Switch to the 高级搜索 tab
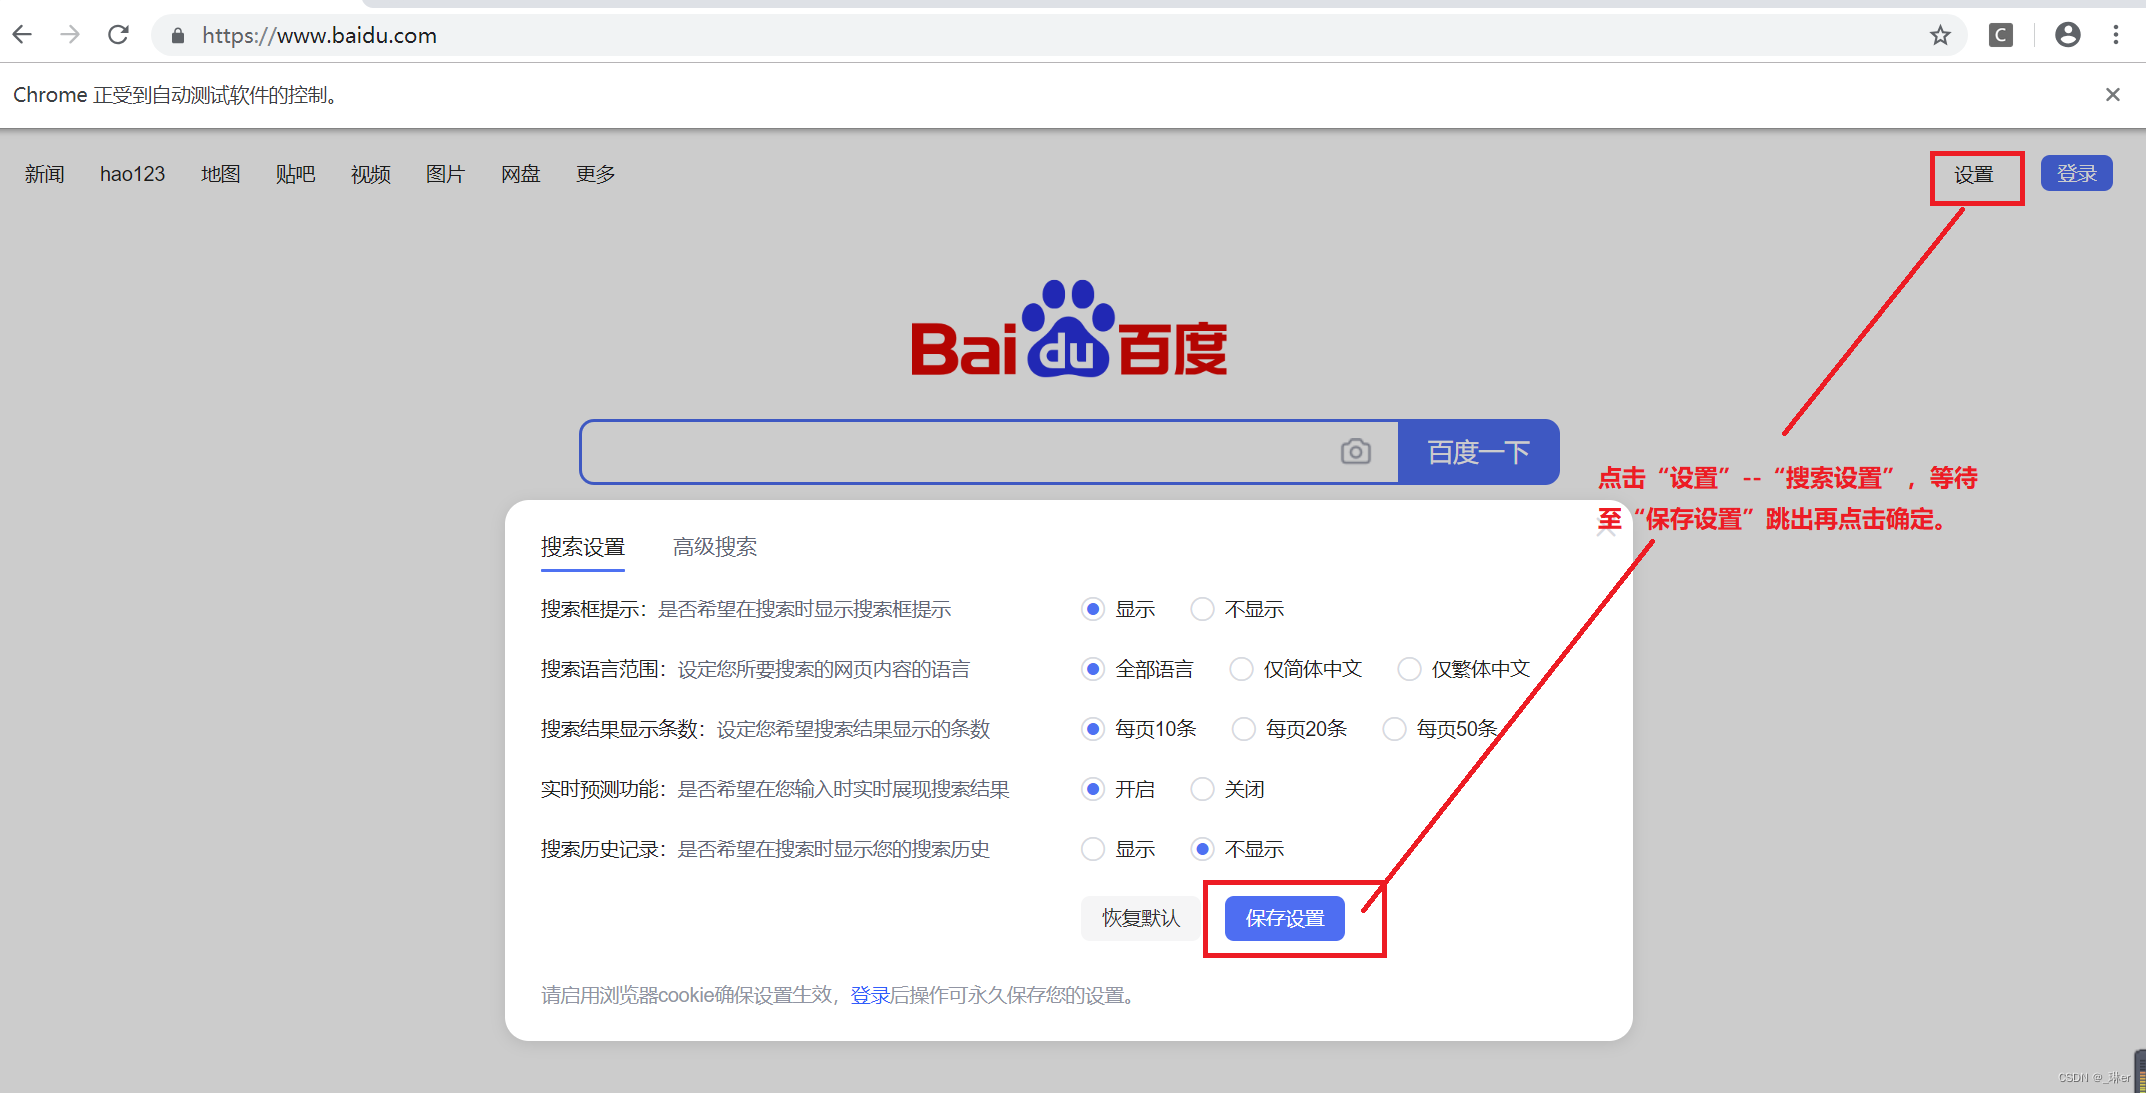Screen dimensions: 2146x1093 [x=715, y=547]
